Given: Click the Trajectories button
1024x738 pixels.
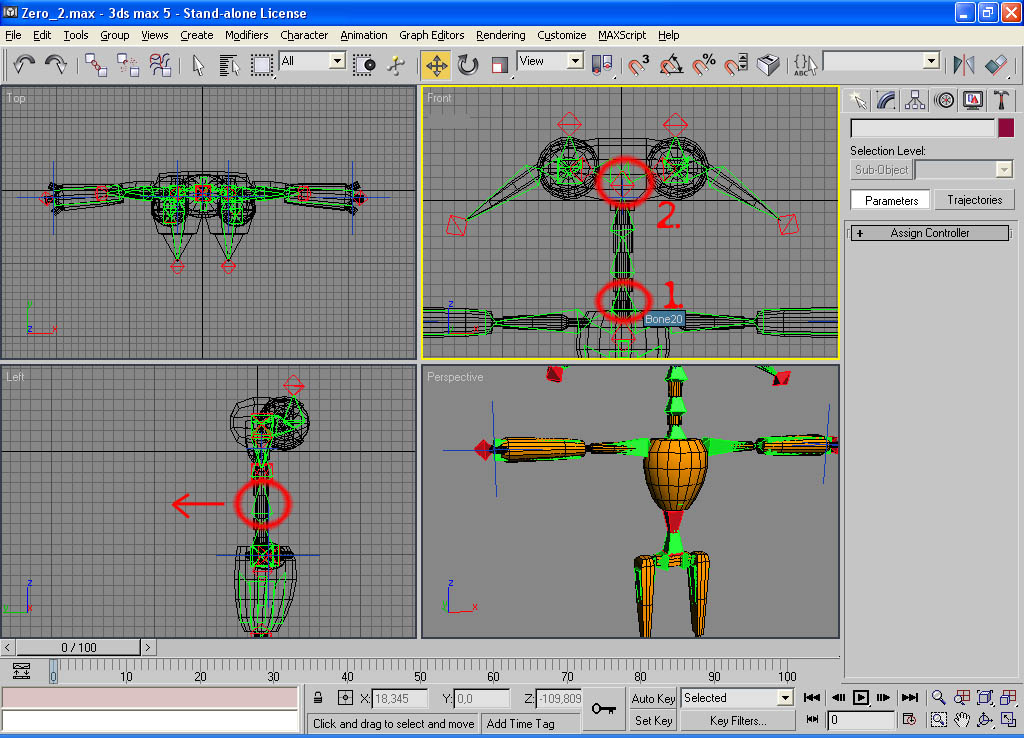Looking at the screenshot, I should (x=974, y=200).
